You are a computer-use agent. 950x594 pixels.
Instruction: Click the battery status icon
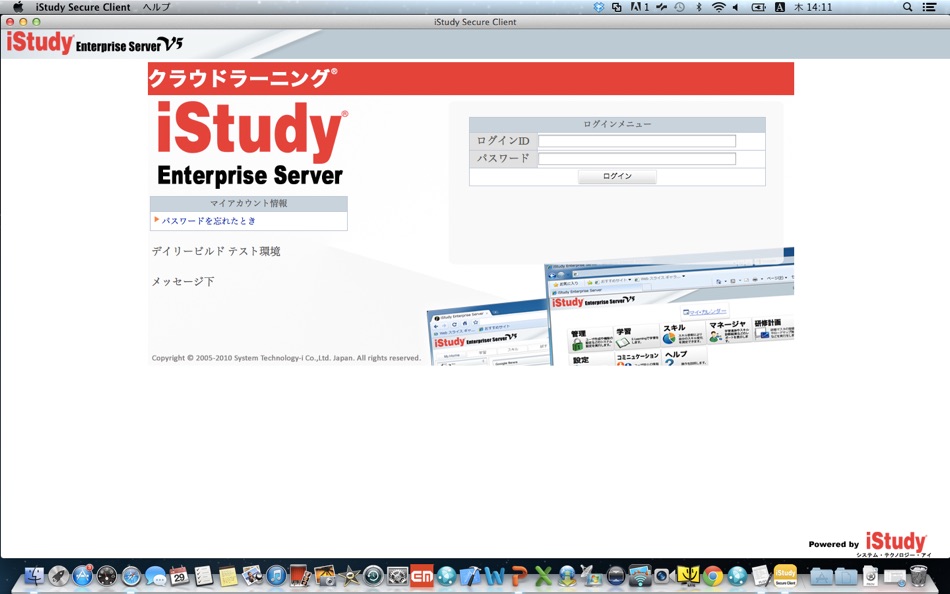[x=758, y=7]
